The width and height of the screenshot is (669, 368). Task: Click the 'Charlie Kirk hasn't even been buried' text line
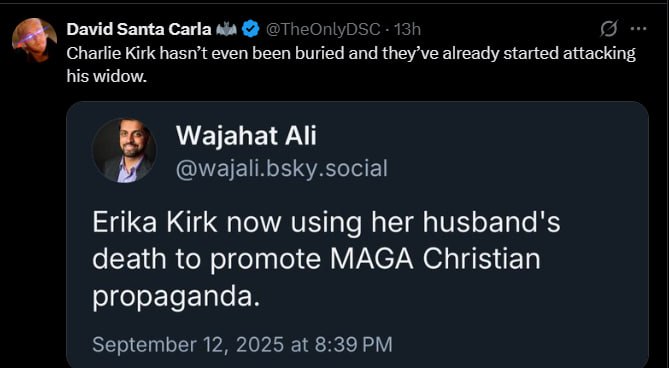tap(351, 54)
